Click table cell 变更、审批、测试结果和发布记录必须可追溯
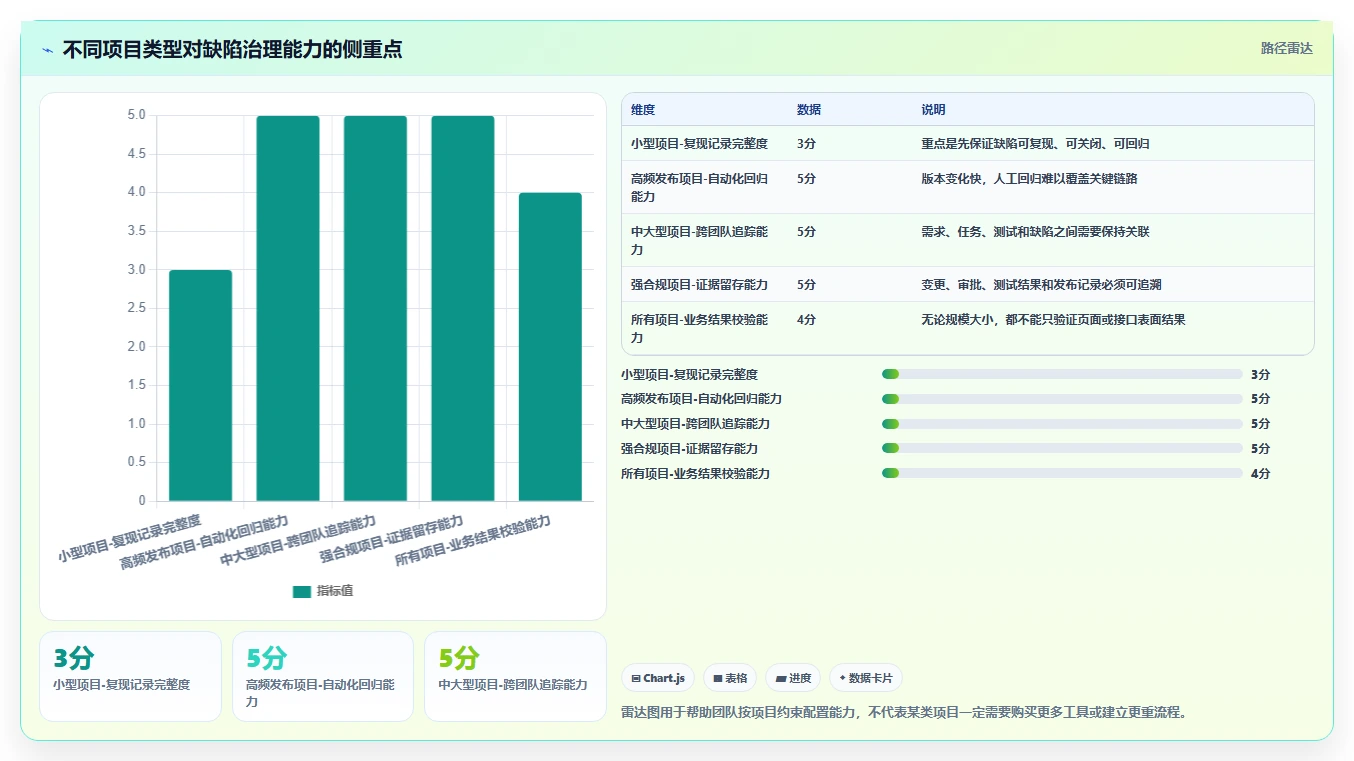Screen dimensions: 1354x761 (1041, 285)
